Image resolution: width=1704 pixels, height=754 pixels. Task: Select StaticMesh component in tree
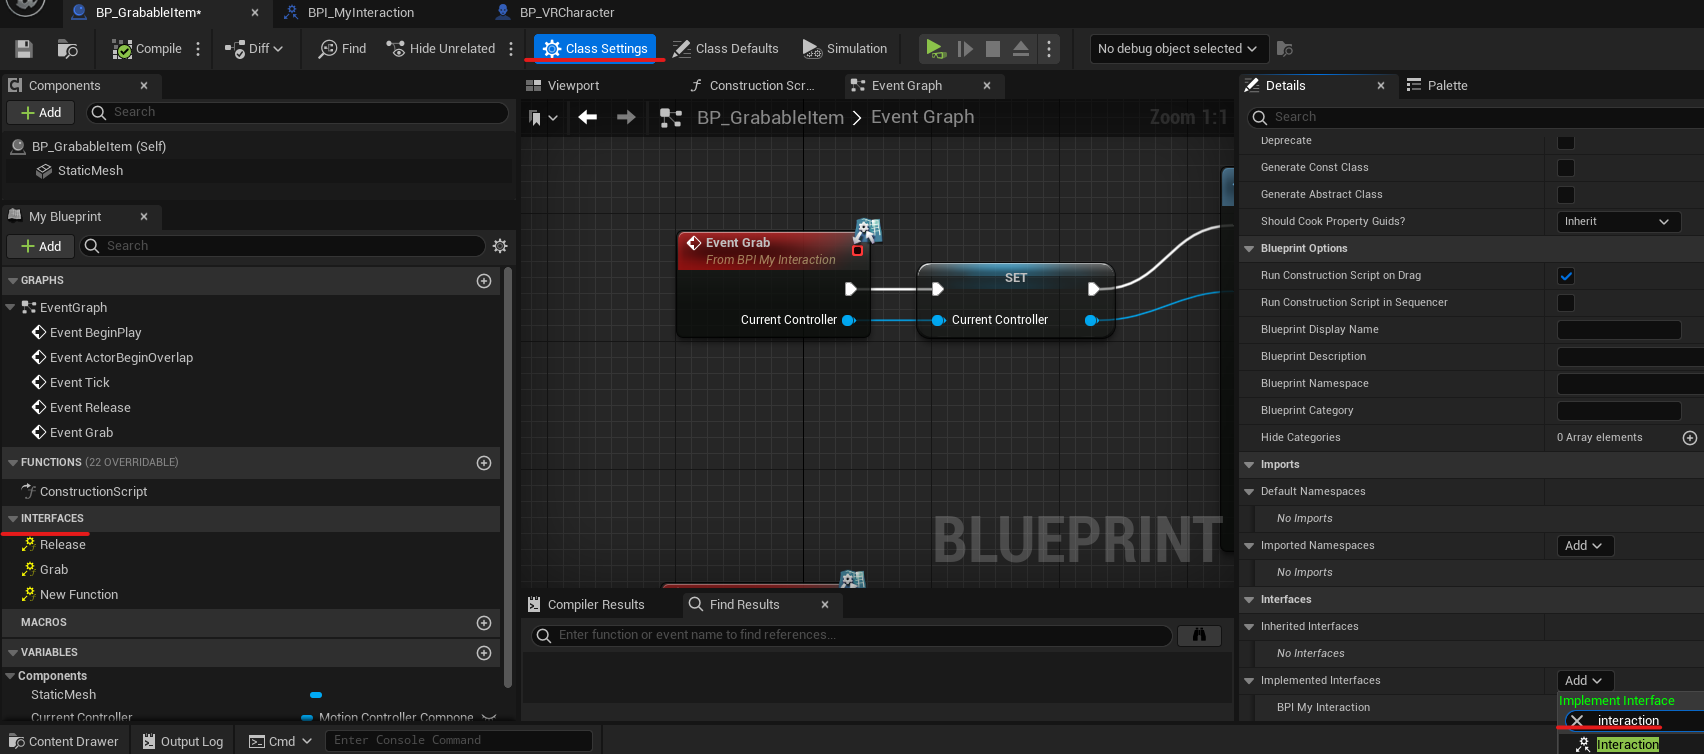pyautogui.click(x=90, y=171)
